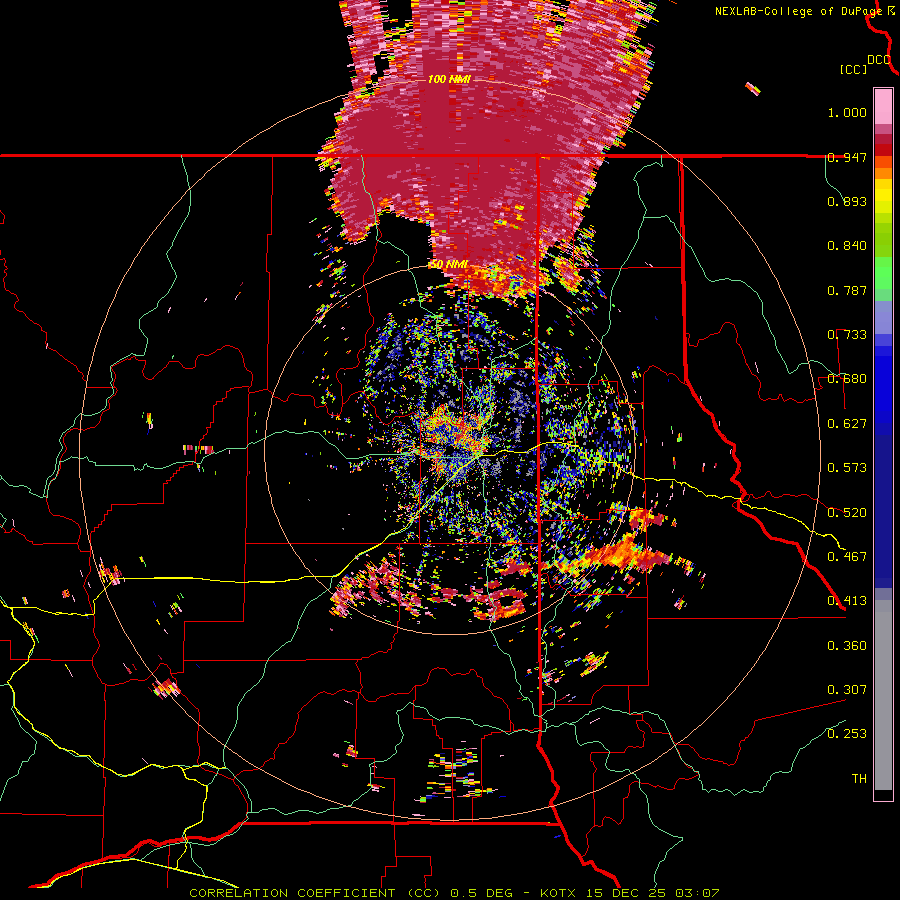Click the 0.253 scale value
Viewport: 900px width, 900px height.
point(847,734)
